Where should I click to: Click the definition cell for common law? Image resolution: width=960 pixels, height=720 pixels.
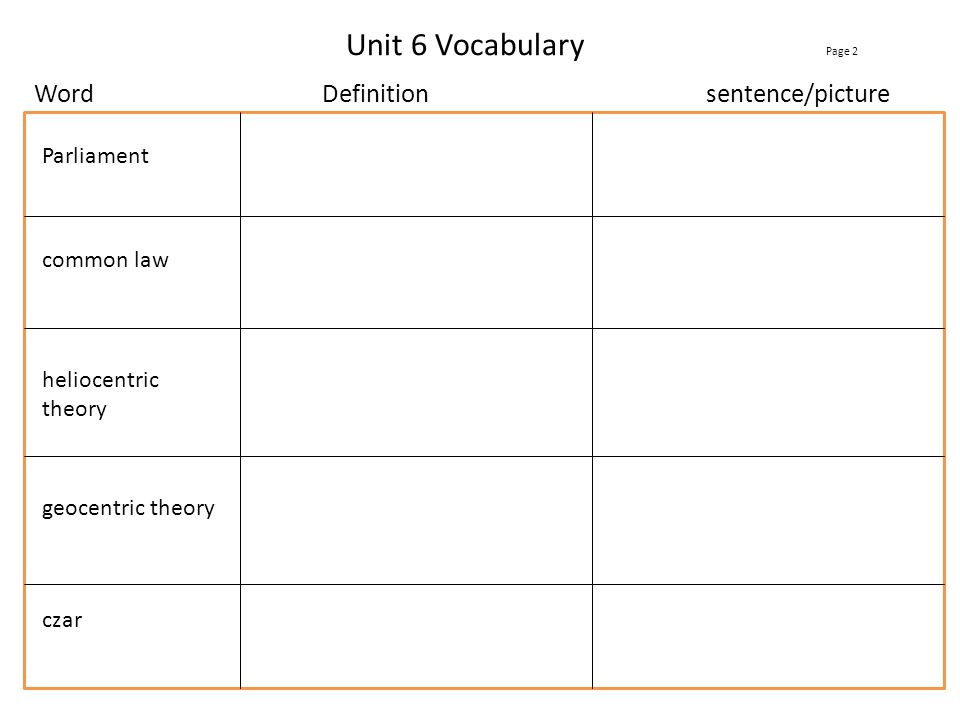416,272
